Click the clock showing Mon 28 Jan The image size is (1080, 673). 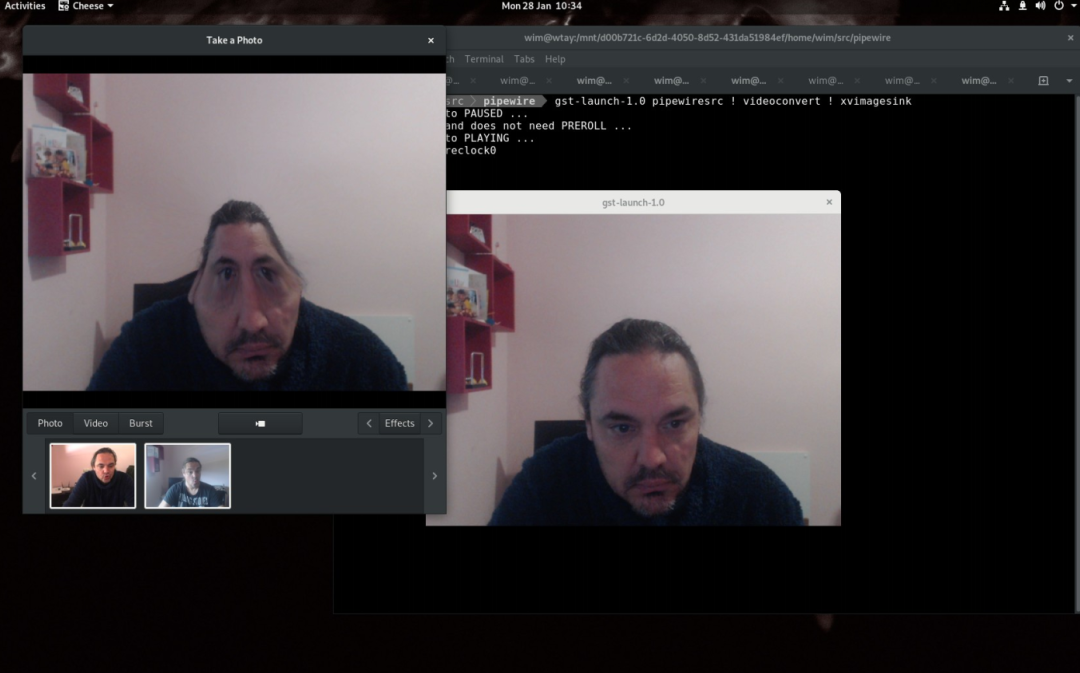[541, 6]
